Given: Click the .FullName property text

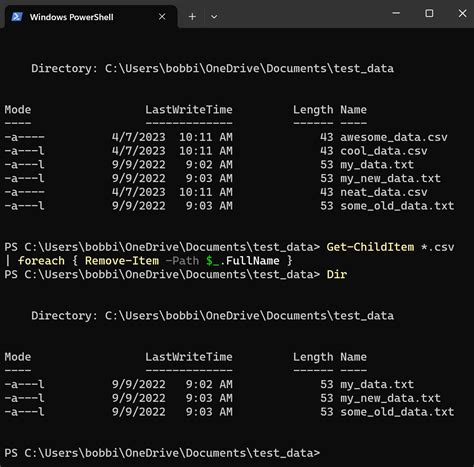Looking at the screenshot, I should (249, 261).
